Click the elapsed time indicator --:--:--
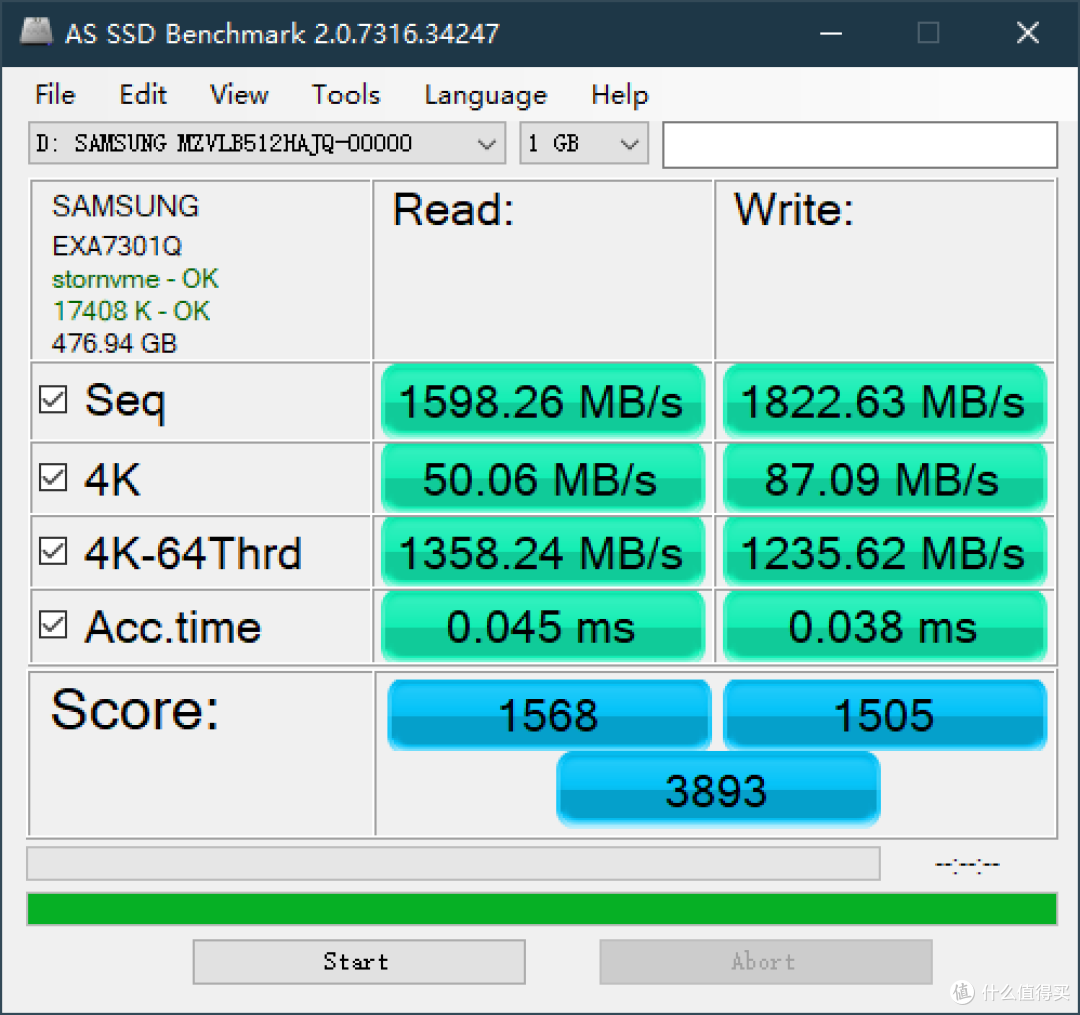The width and height of the screenshot is (1080, 1015). [x=967, y=864]
